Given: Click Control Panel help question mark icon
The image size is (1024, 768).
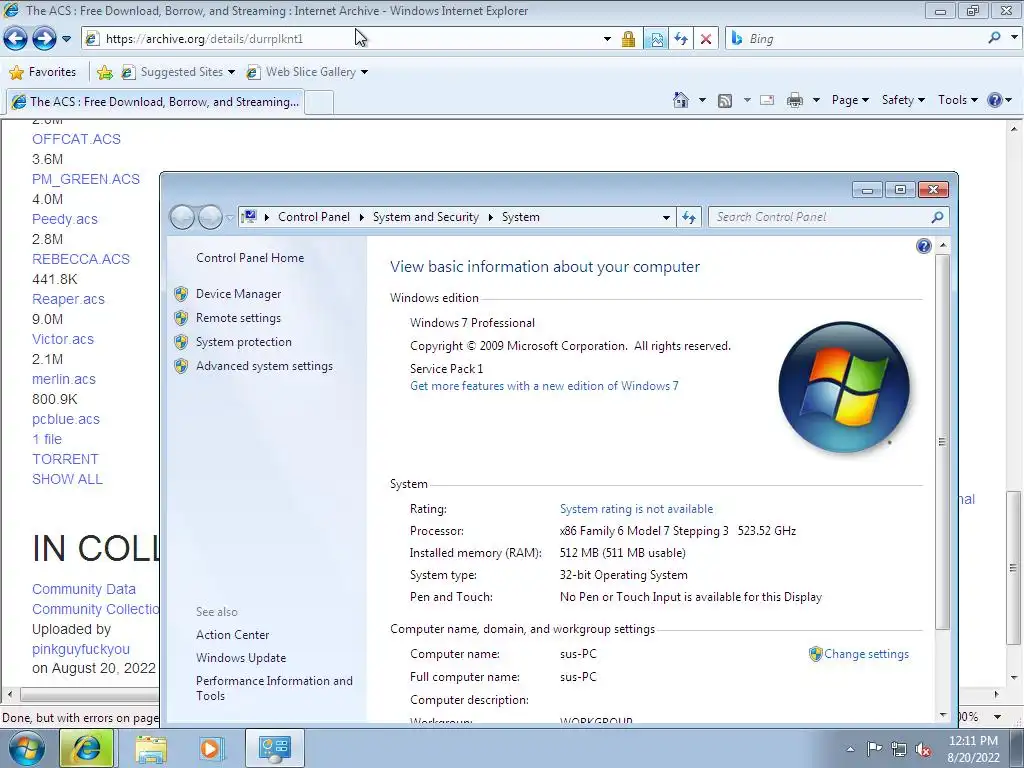Looking at the screenshot, I should point(923,246).
